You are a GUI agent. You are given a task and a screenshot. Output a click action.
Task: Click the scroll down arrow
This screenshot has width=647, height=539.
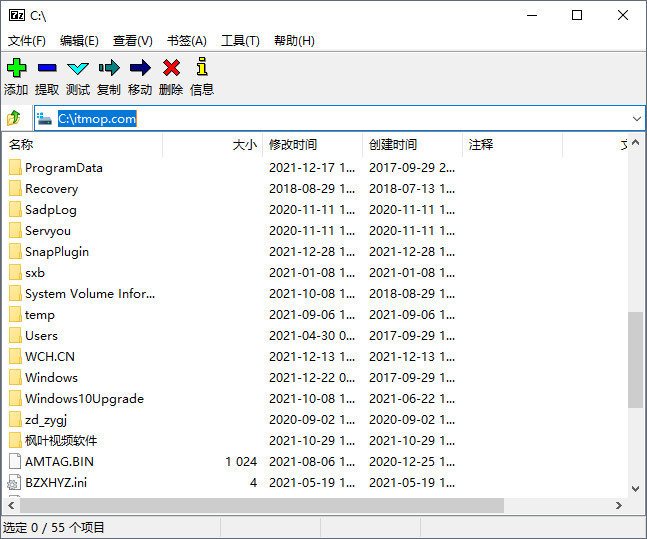[x=635, y=489]
